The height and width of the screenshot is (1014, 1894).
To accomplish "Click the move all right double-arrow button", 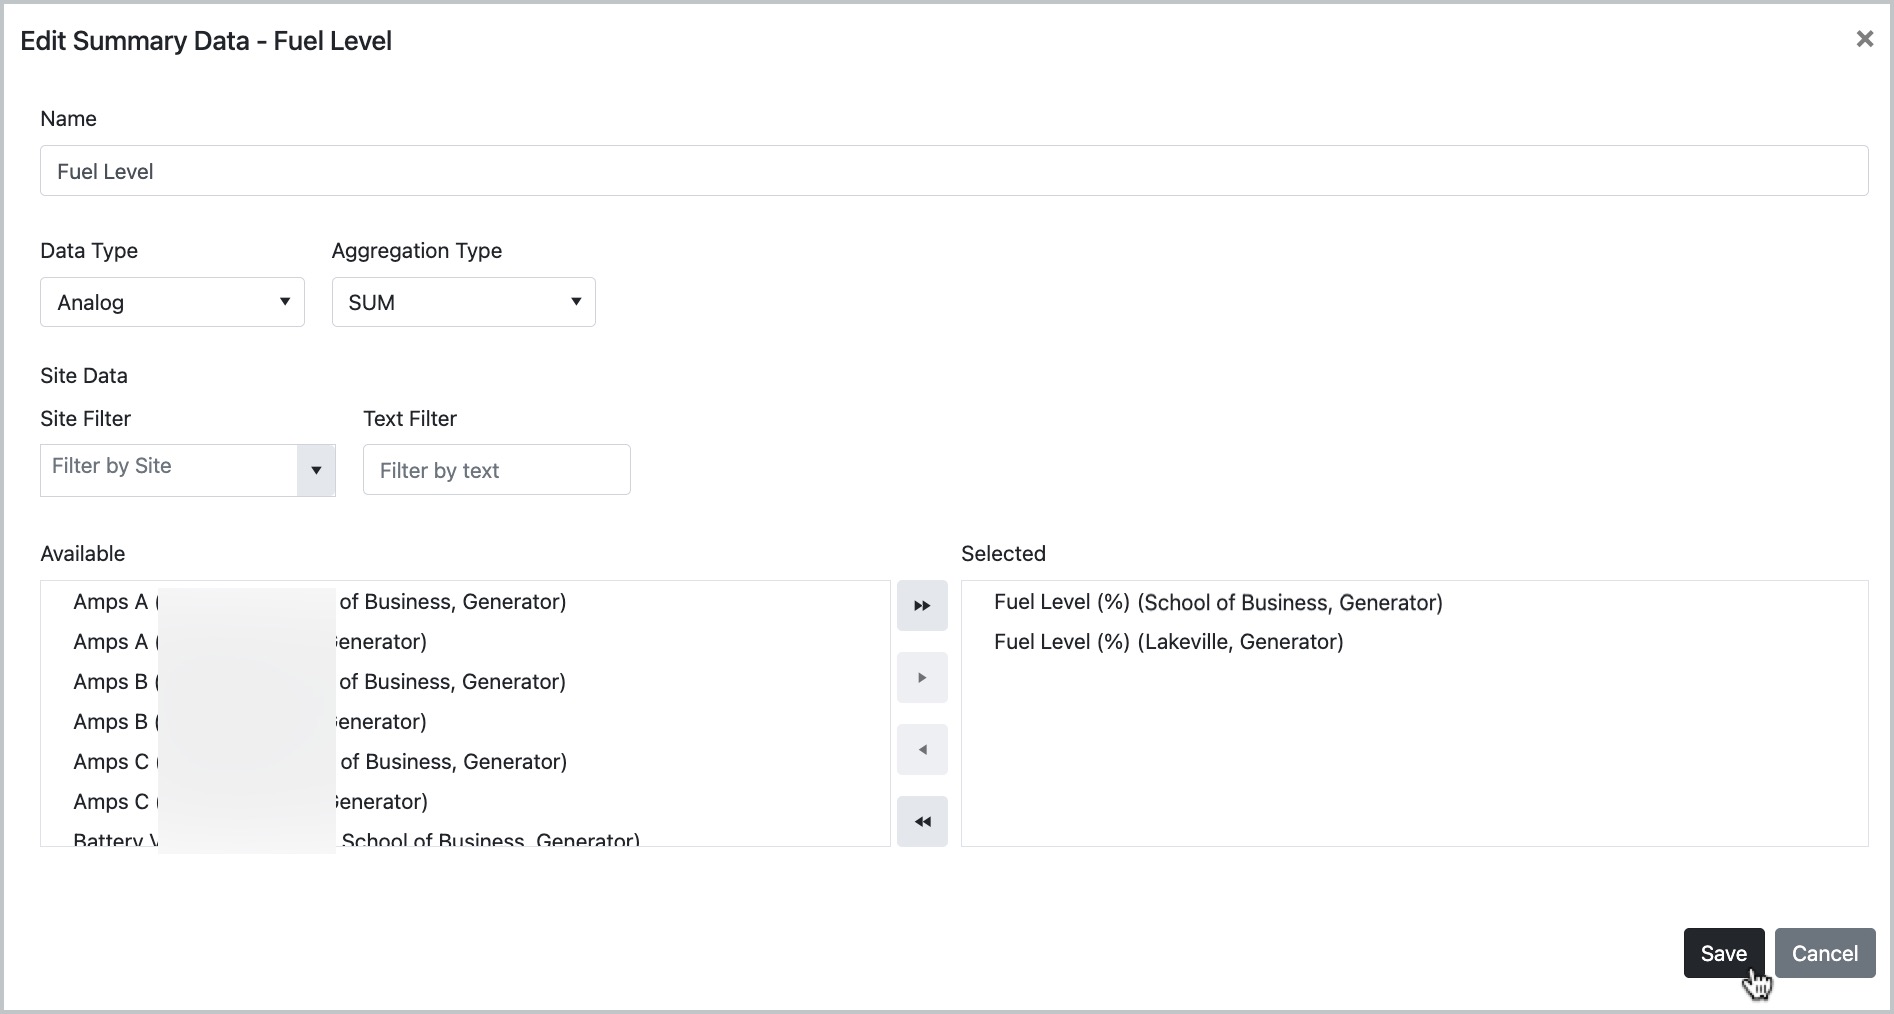I will (921, 606).
